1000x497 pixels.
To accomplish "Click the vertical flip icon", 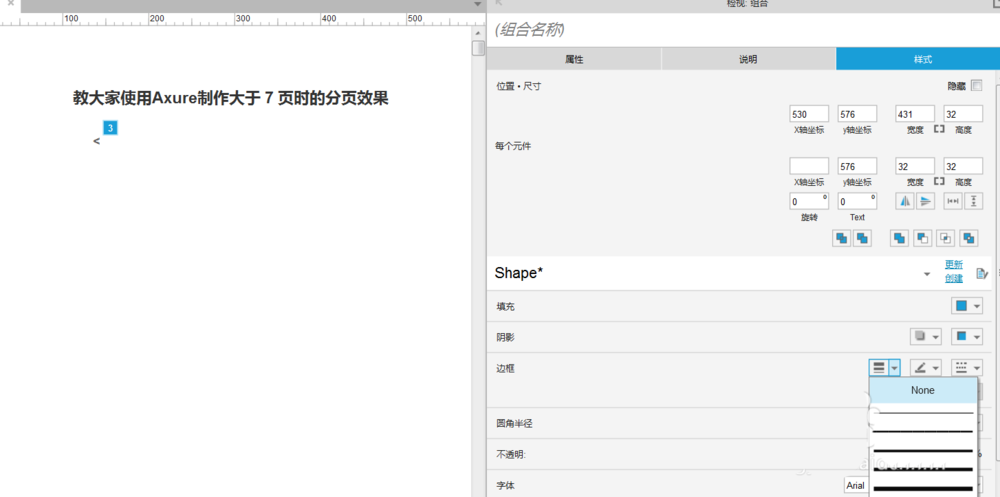I will [925, 202].
